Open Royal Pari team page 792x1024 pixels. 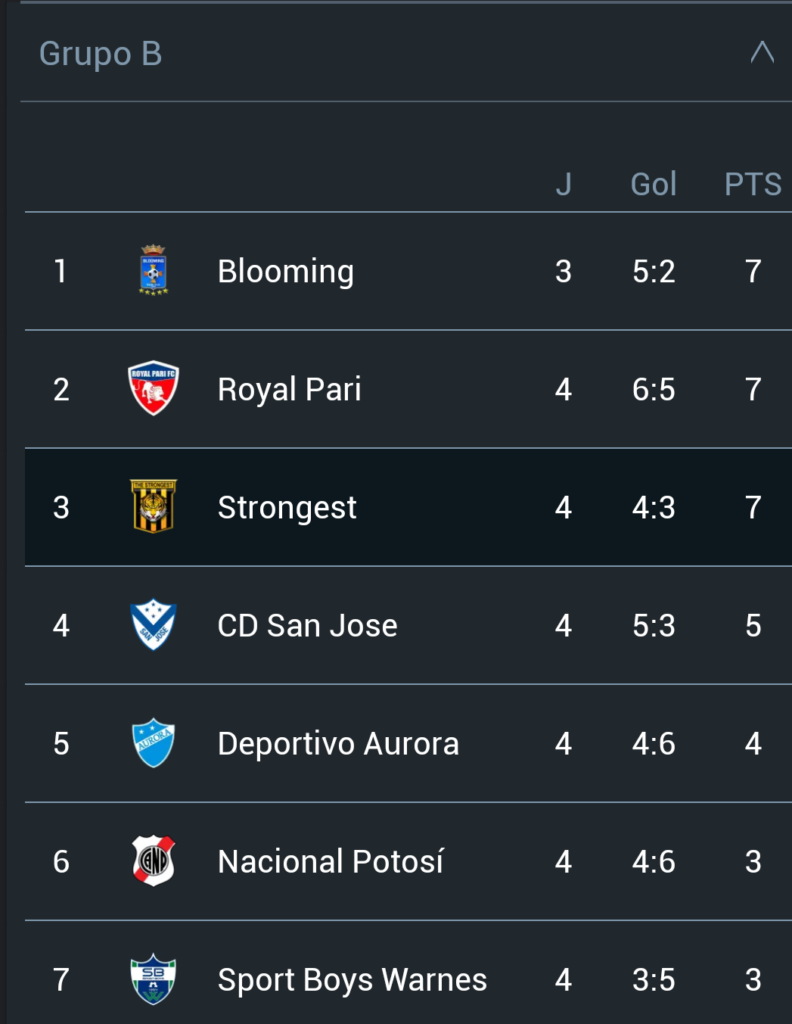click(289, 389)
